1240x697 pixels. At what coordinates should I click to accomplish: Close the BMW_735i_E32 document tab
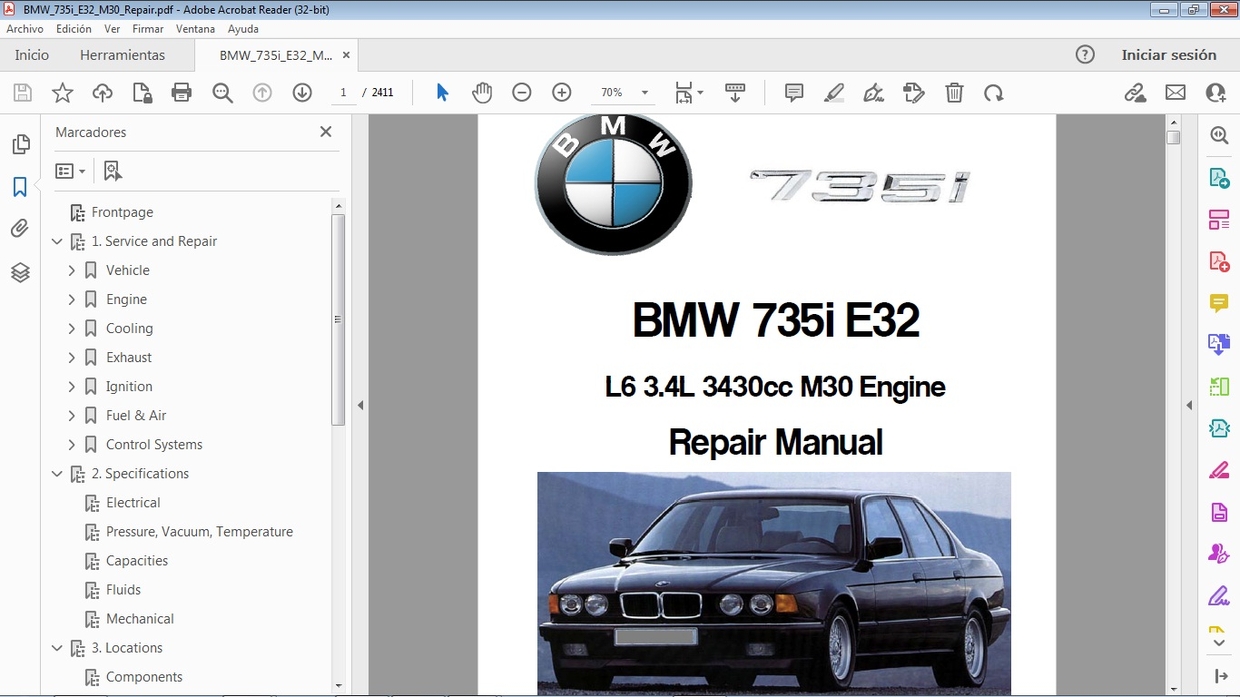(346, 55)
